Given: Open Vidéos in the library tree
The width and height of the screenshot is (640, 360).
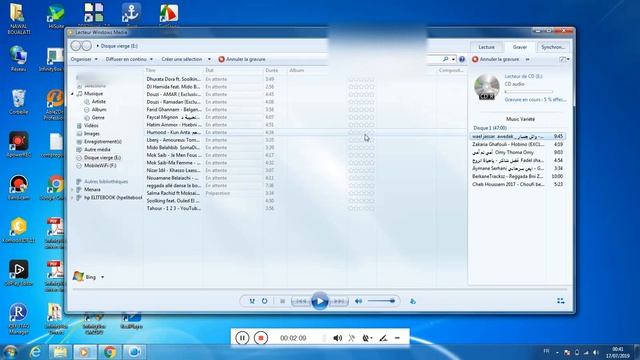Looking at the screenshot, I should tap(88, 126).
